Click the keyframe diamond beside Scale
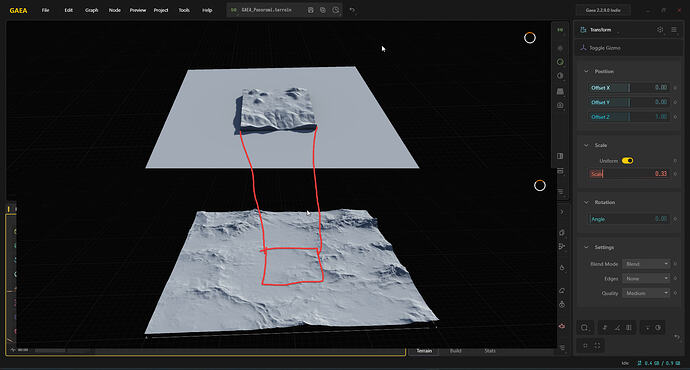 pos(675,174)
